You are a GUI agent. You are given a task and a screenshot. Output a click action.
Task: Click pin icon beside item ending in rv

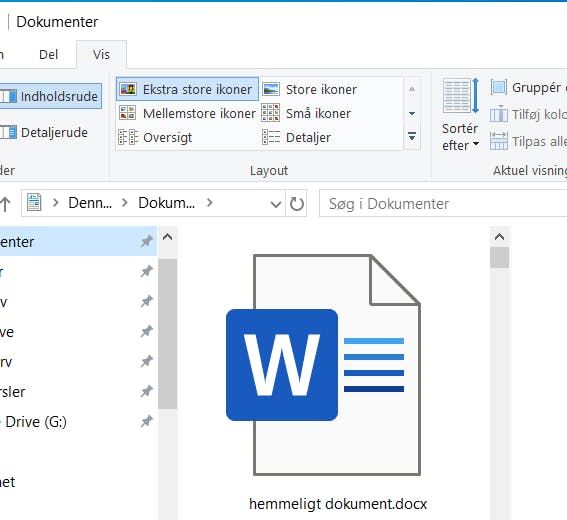pos(146,361)
